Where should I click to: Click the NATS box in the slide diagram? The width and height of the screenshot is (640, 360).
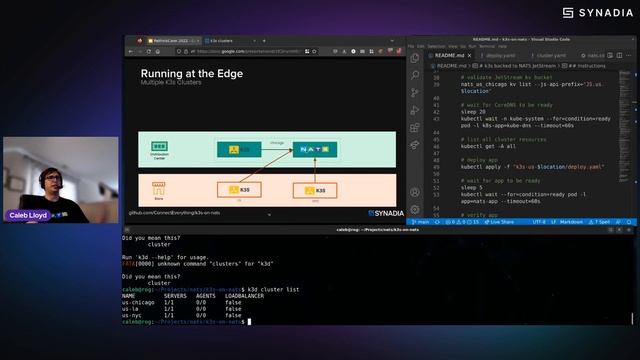coord(315,149)
